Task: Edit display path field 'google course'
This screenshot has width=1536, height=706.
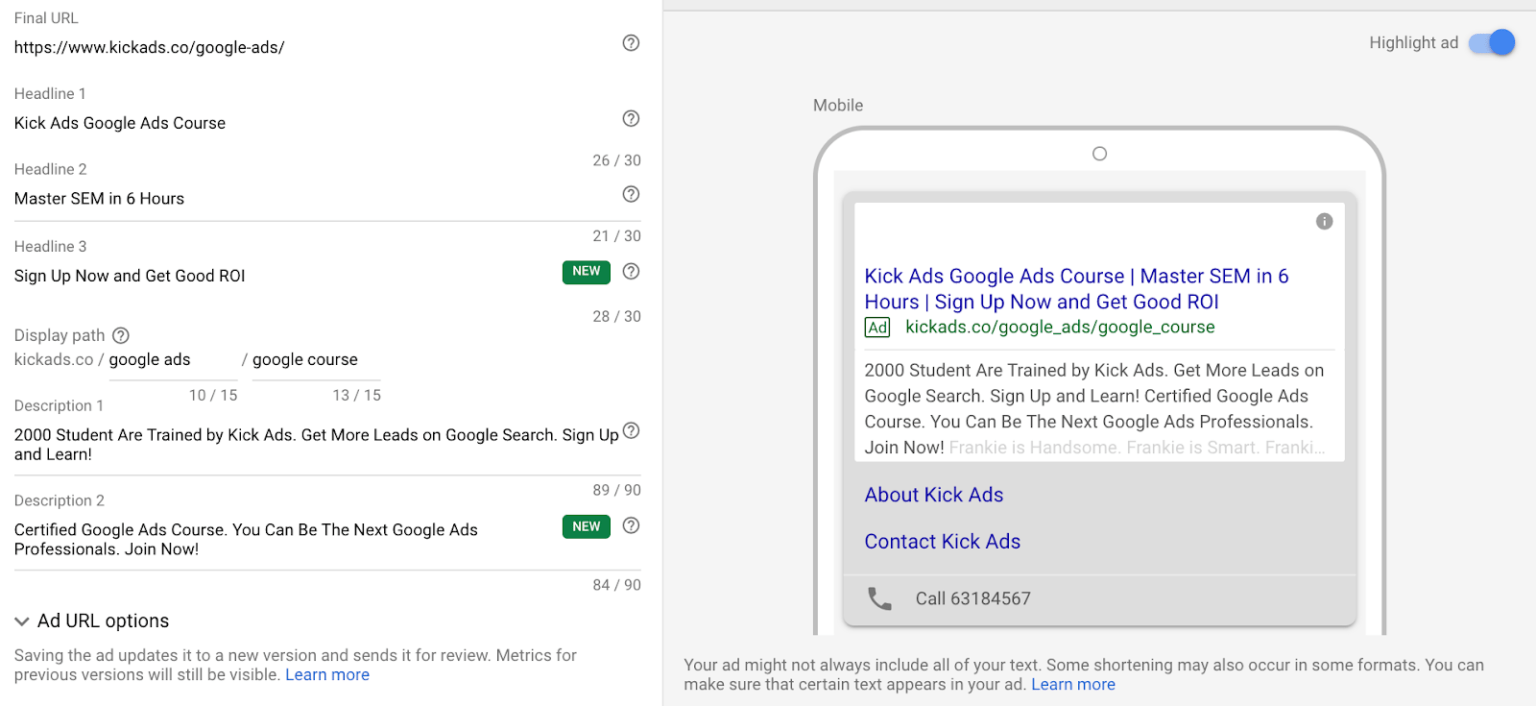Action: (x=316, y=360)
